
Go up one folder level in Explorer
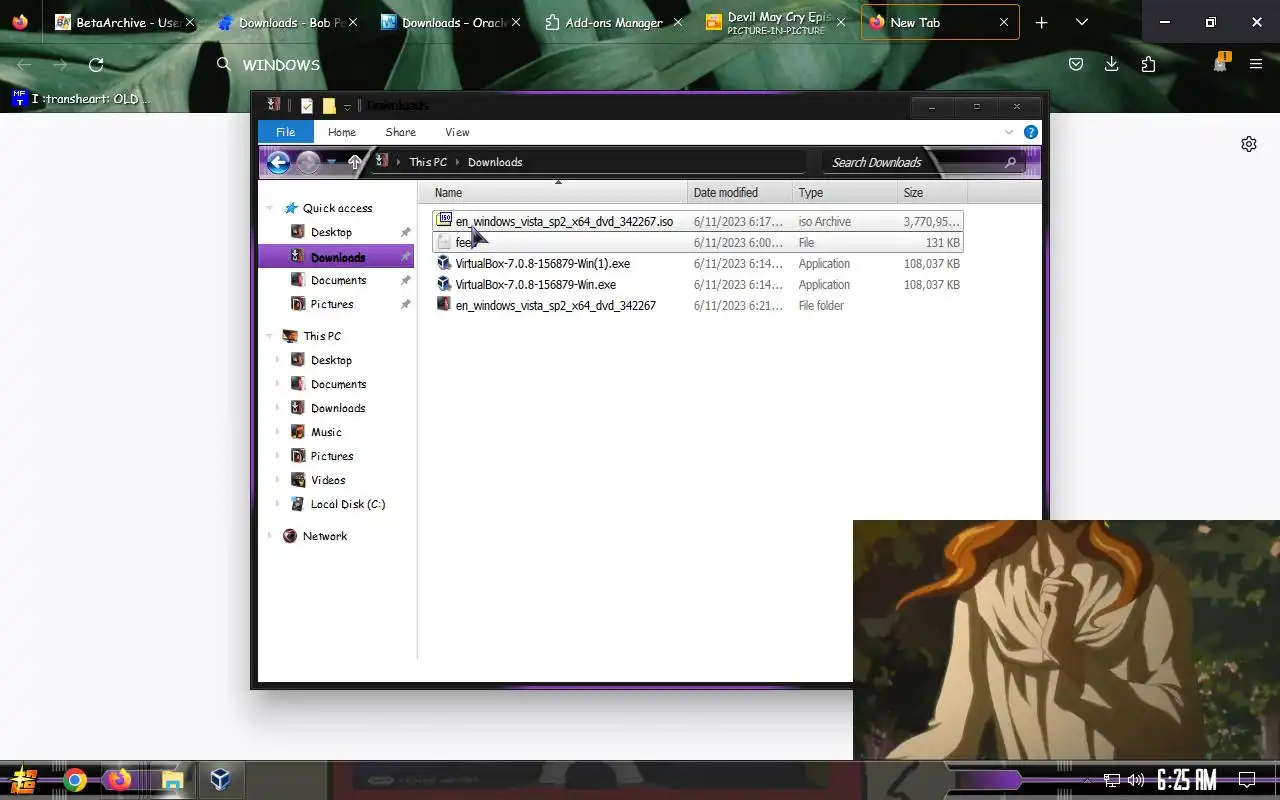[x=354, y=162]
